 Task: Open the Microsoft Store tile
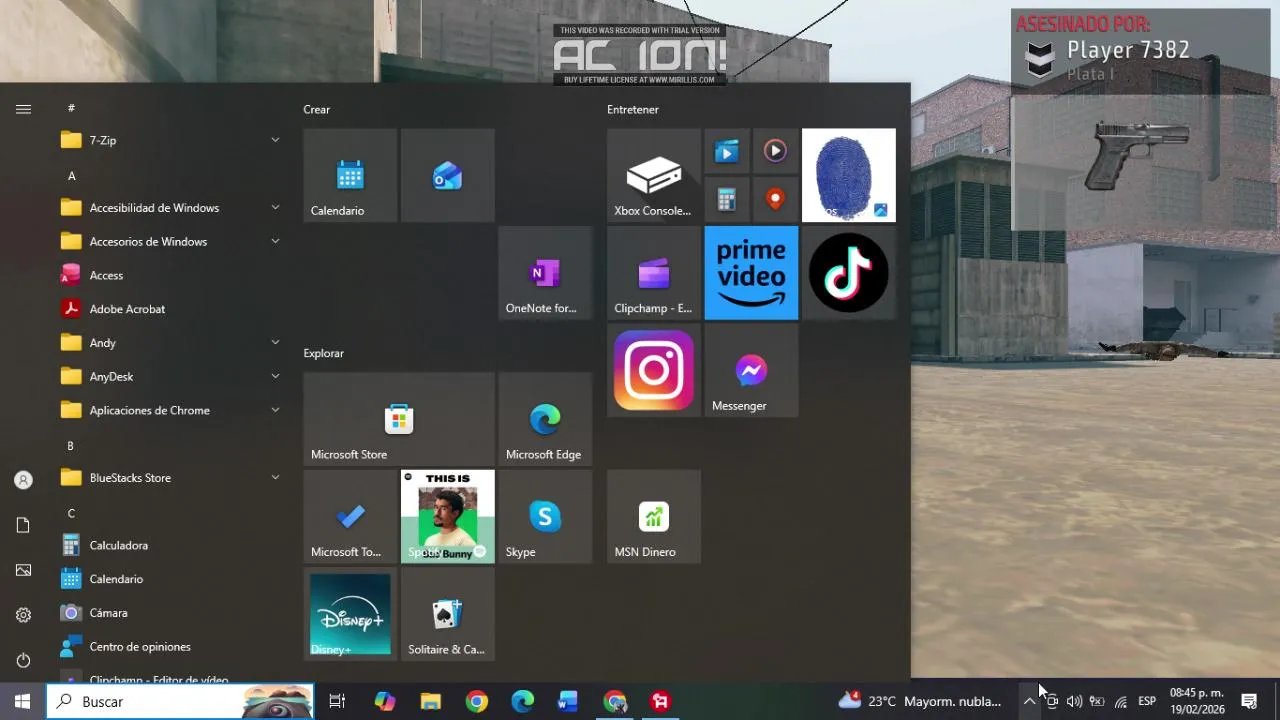tap(399, 419)
